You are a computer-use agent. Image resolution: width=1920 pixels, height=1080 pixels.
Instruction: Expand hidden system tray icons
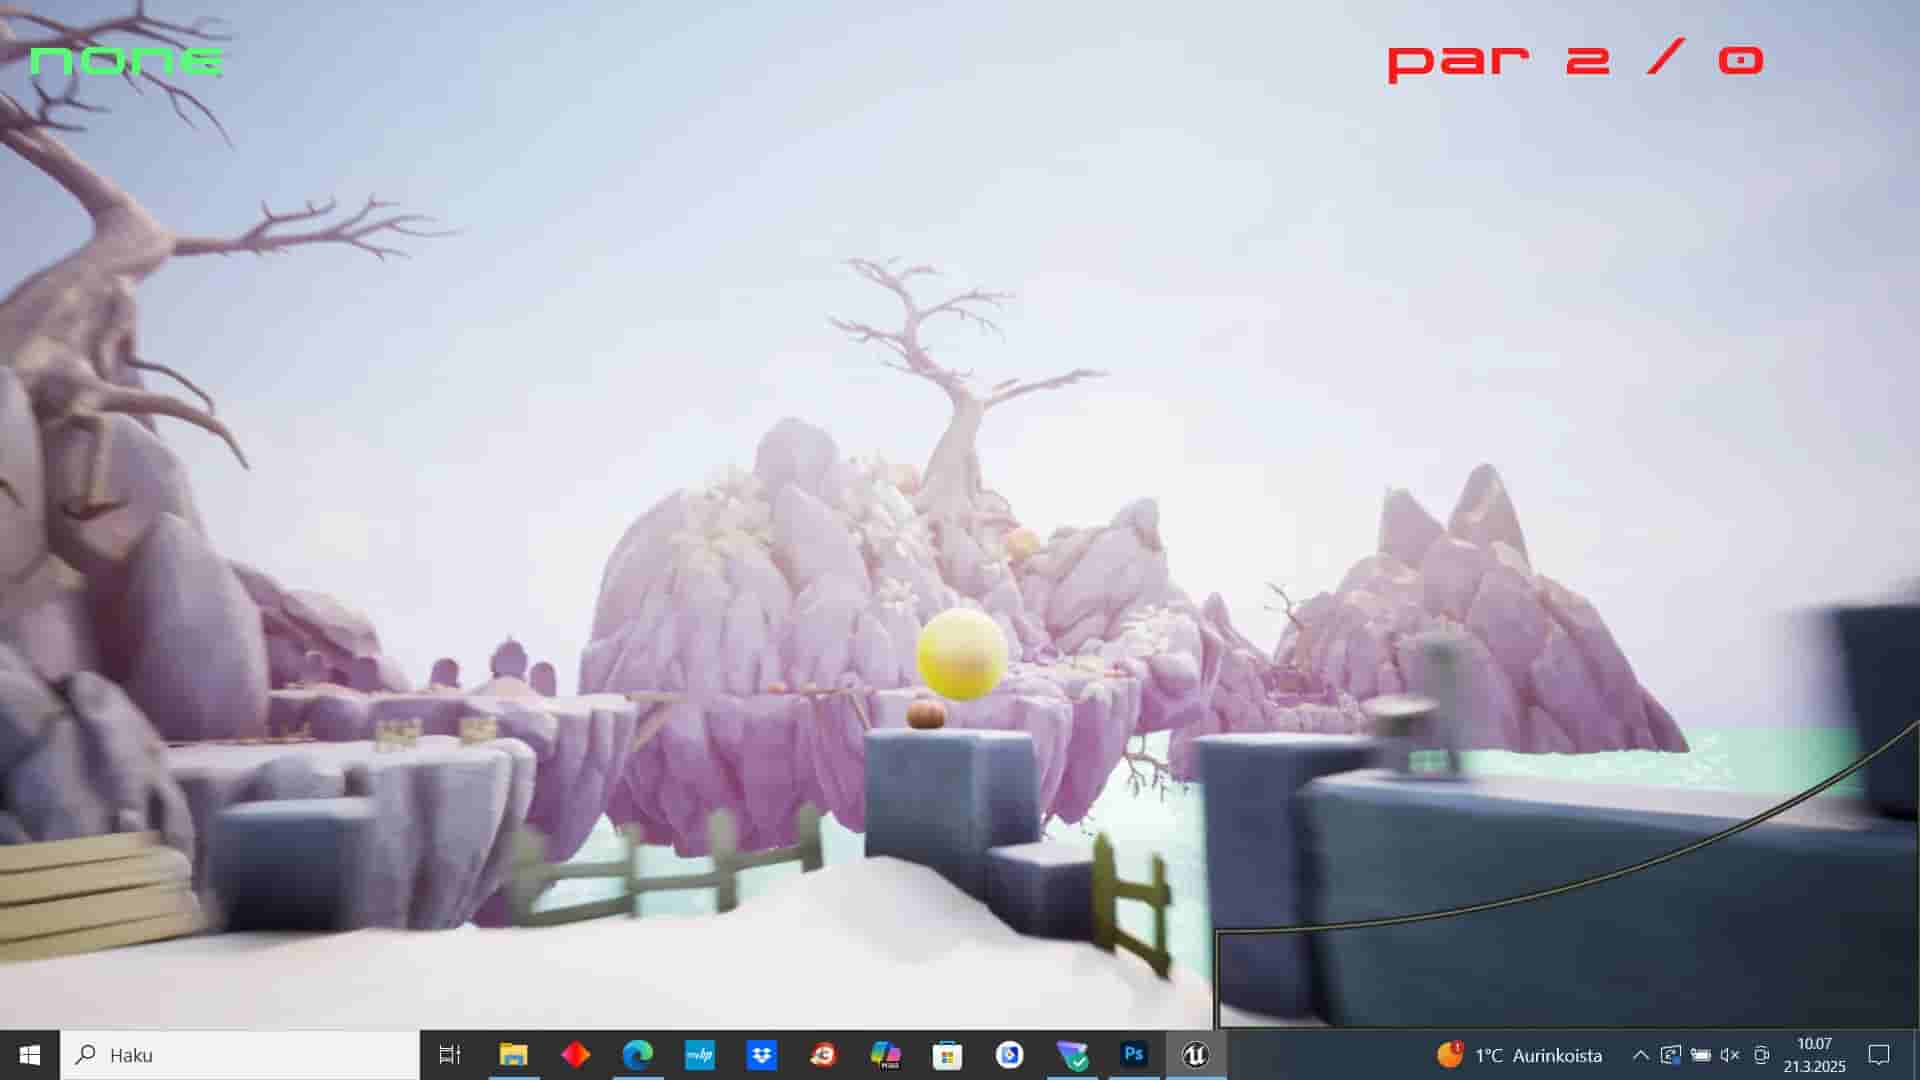point(1640,1055)
